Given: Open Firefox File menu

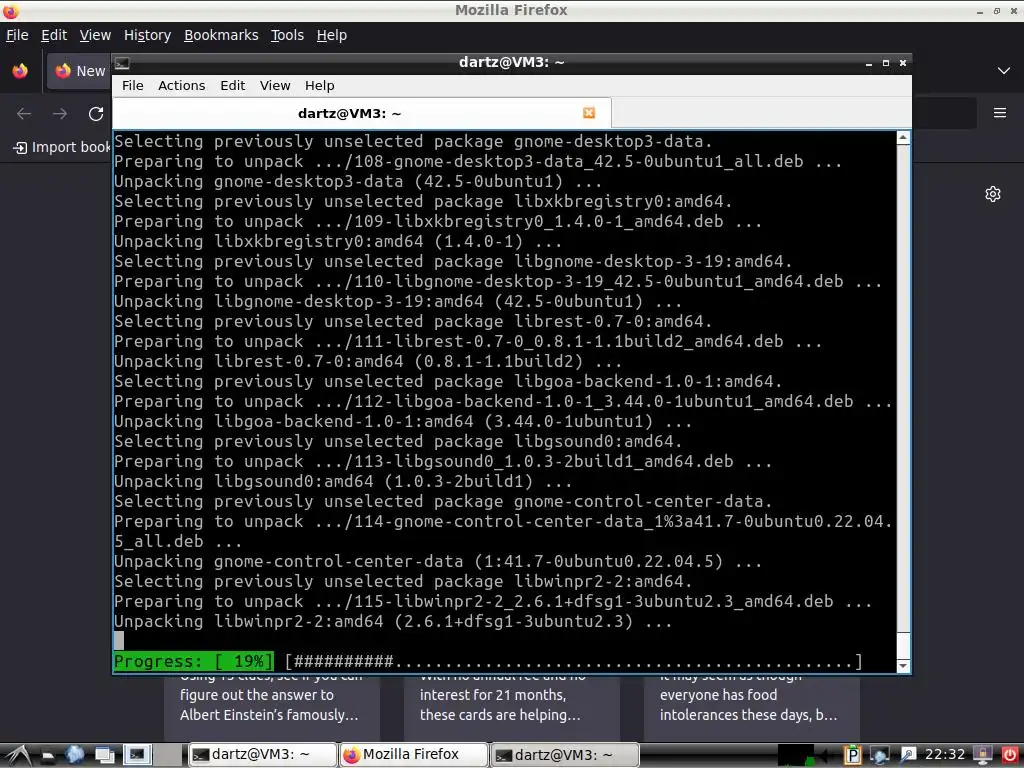Looking at the screenshot, I should pos(17,35).
